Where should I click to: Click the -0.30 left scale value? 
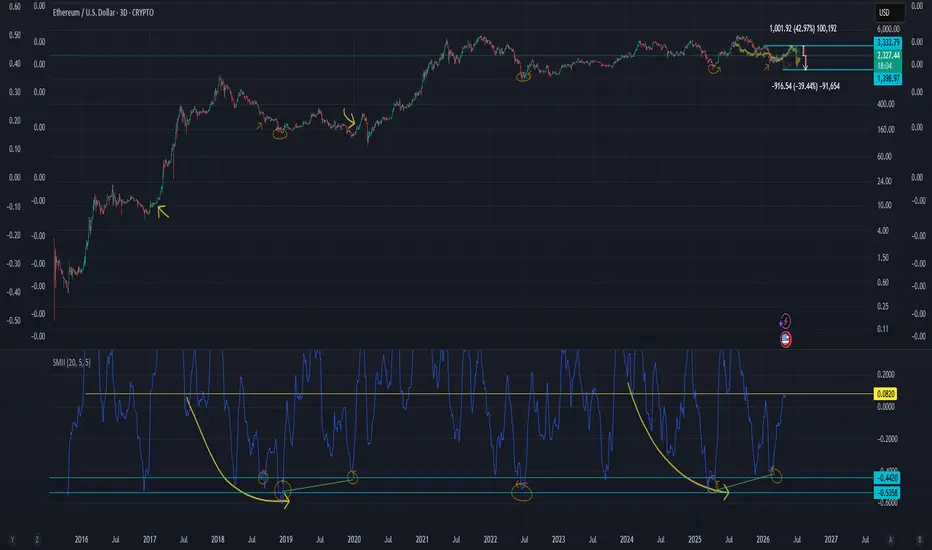[x=14, y=263]
